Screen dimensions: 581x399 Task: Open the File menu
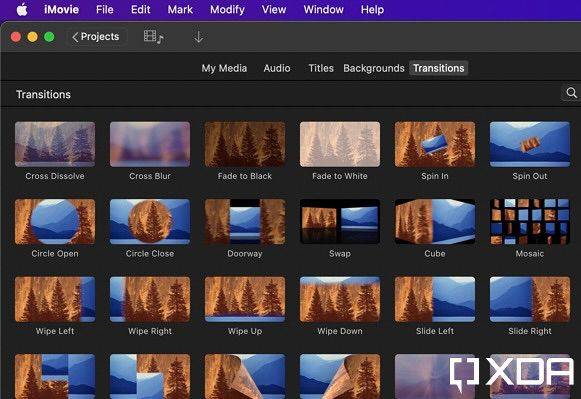[104, 10]
